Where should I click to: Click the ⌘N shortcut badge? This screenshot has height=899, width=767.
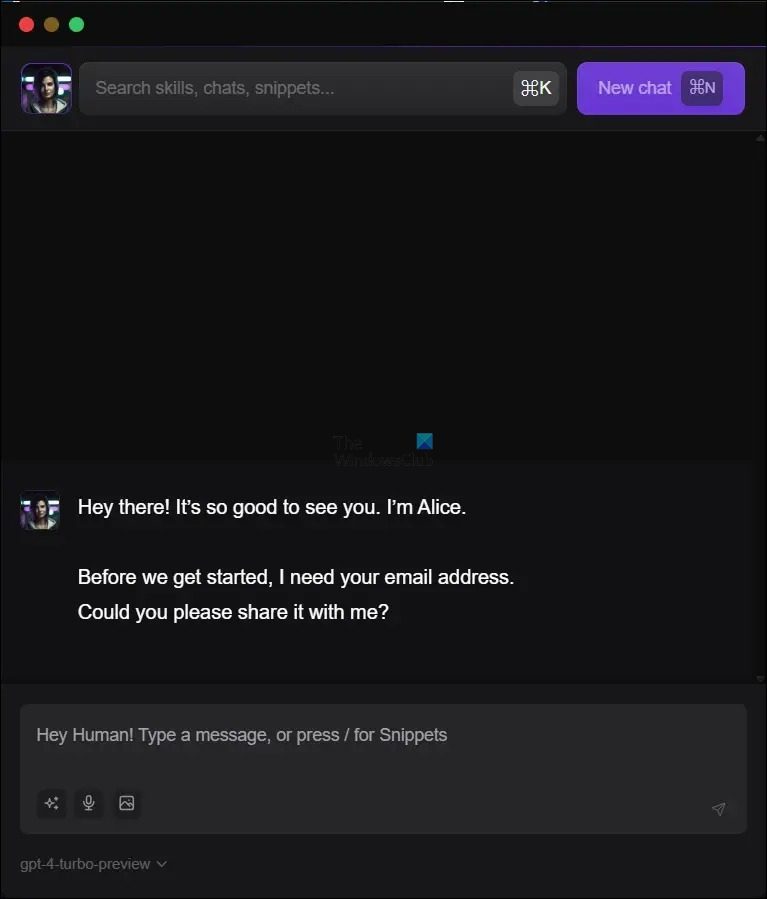(702, 88)
